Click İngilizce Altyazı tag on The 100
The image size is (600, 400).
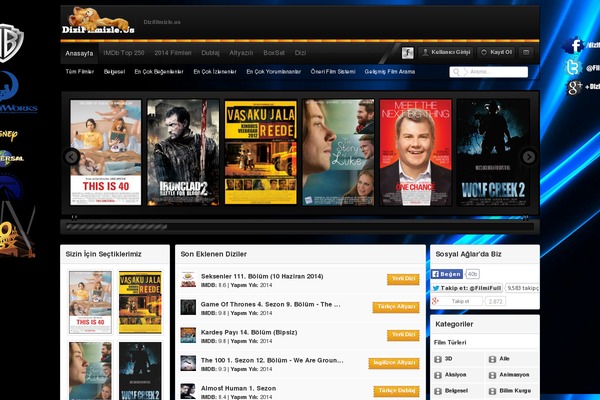click(x=394, y=363)
